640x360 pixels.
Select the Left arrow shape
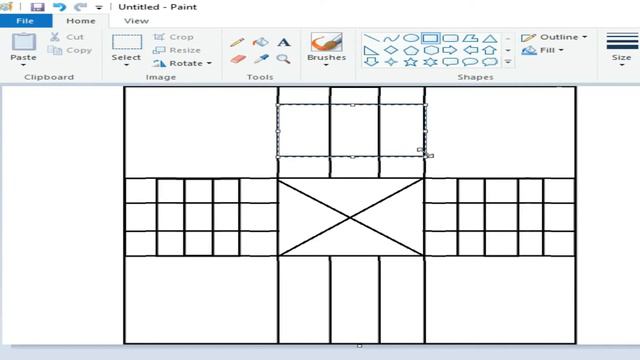pos(470,50)
